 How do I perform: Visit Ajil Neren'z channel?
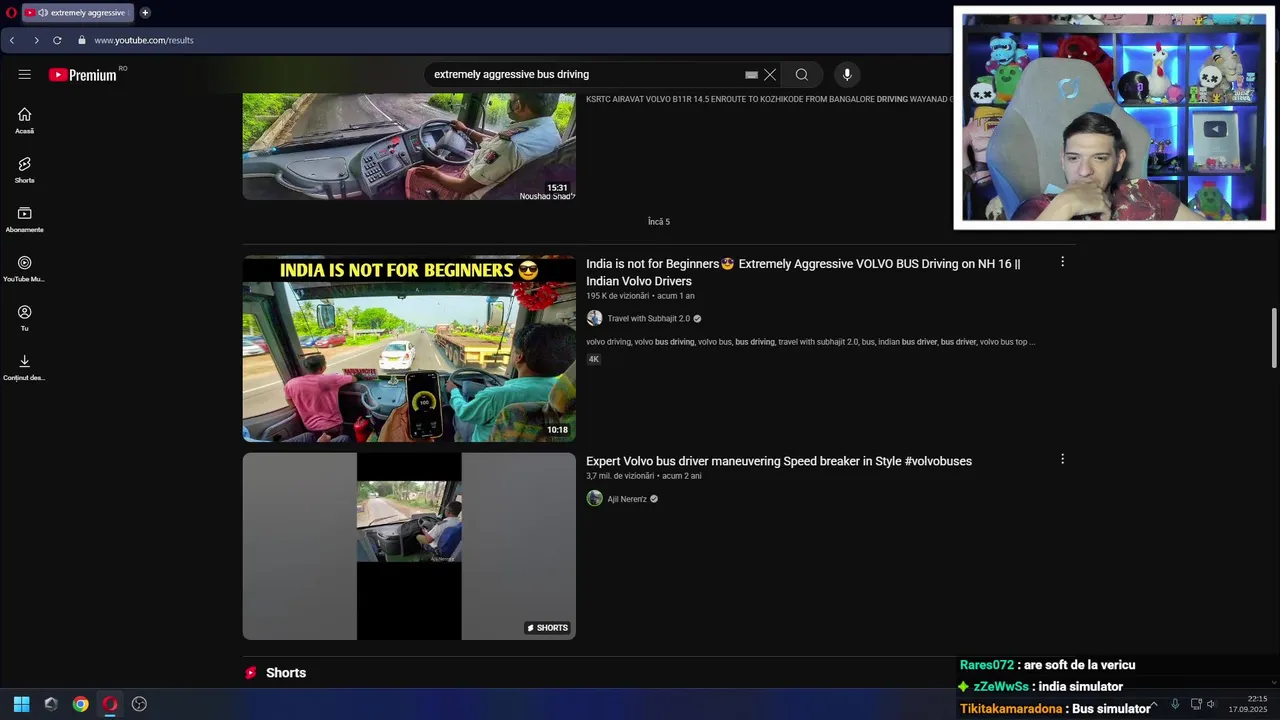pos(627,499)
